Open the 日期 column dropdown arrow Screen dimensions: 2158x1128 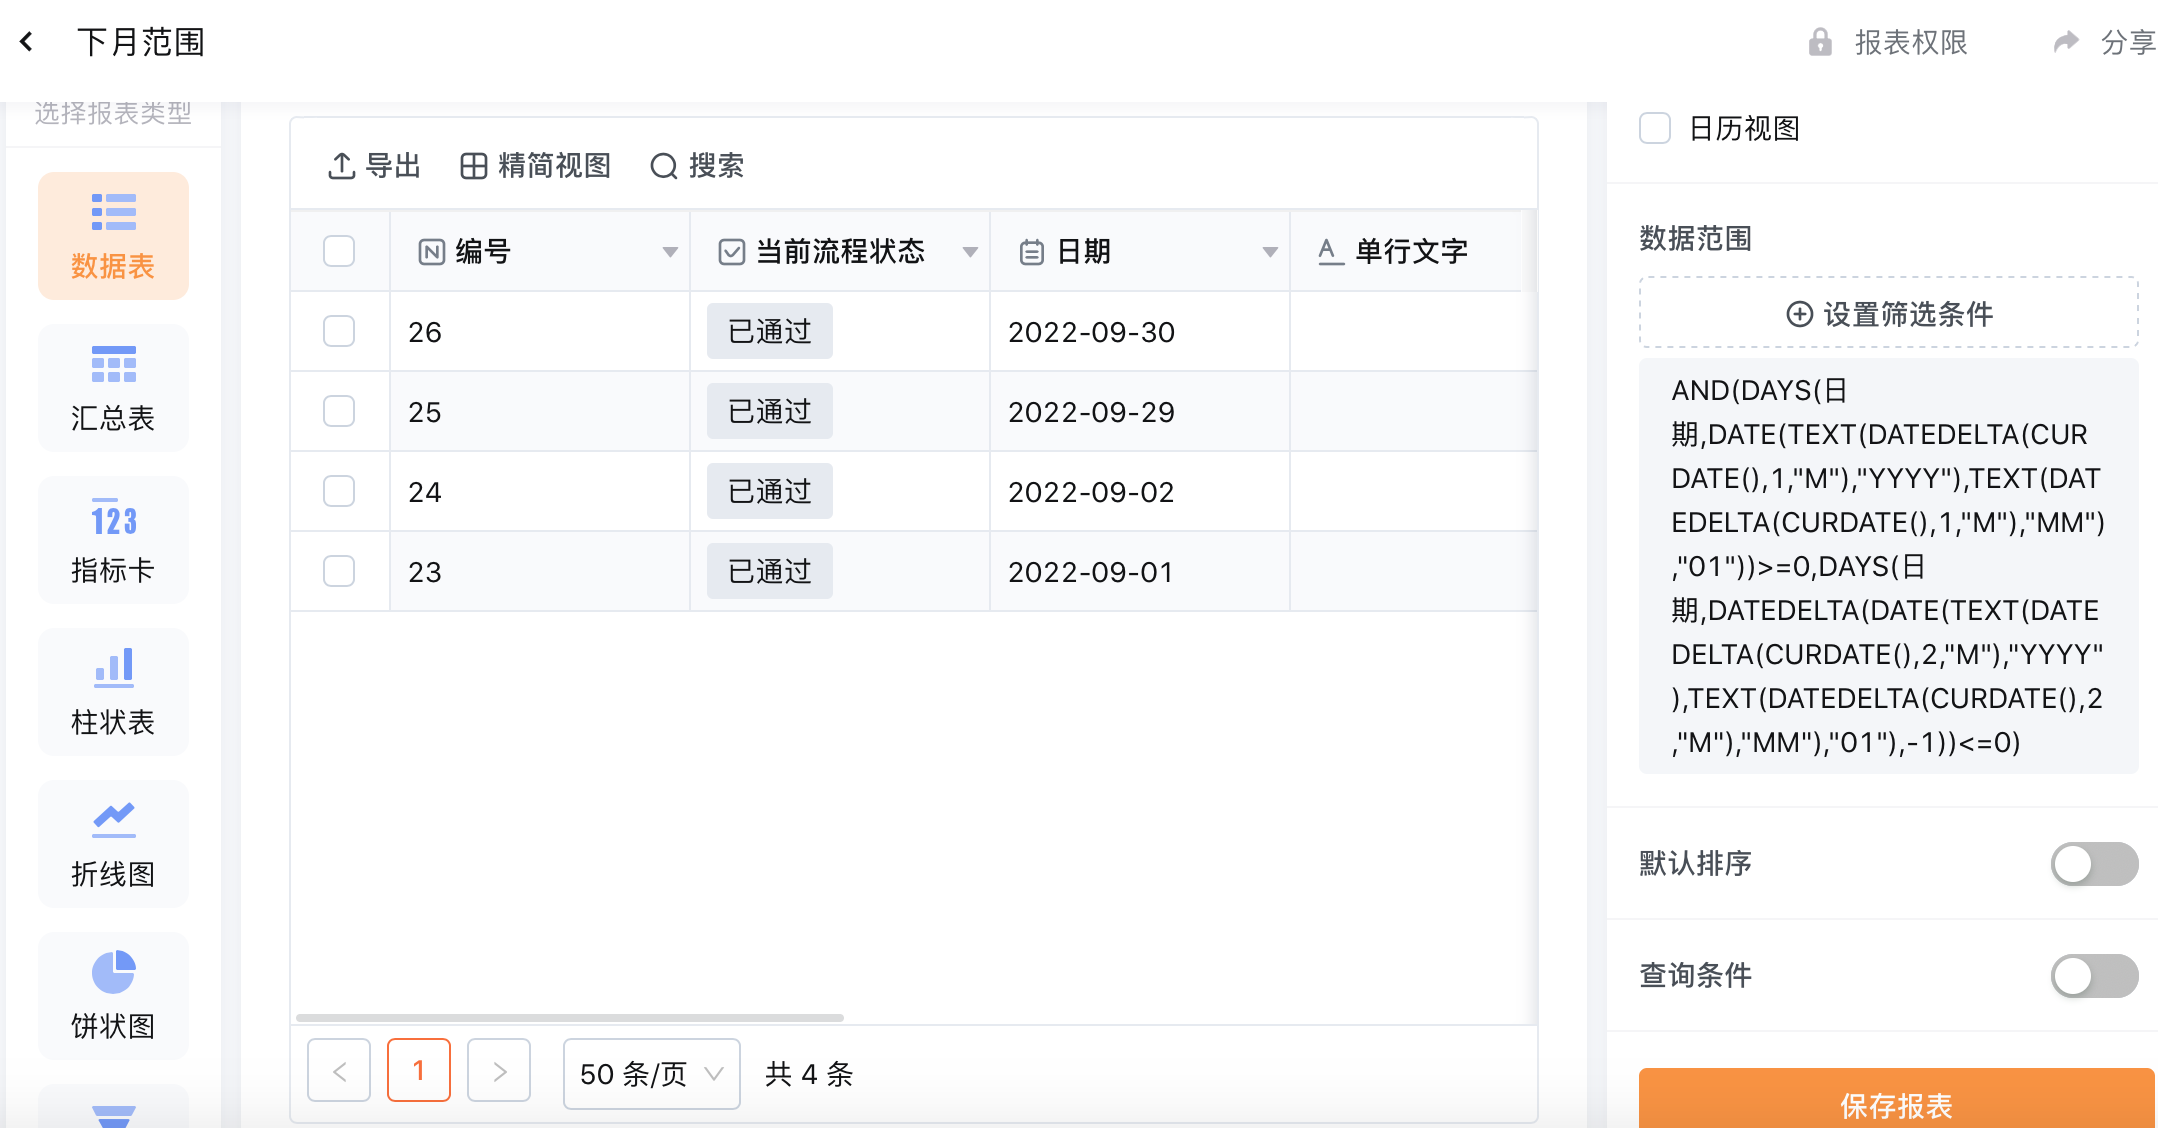pyautogui.click(x=1270, y=252)
